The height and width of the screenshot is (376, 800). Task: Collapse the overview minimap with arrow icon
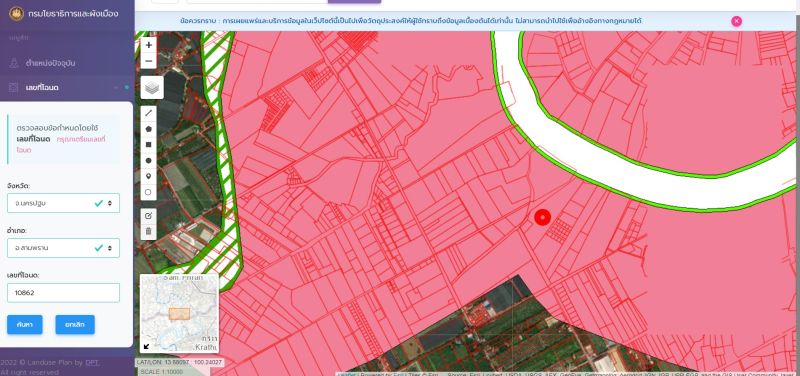(x=147, y=346)
